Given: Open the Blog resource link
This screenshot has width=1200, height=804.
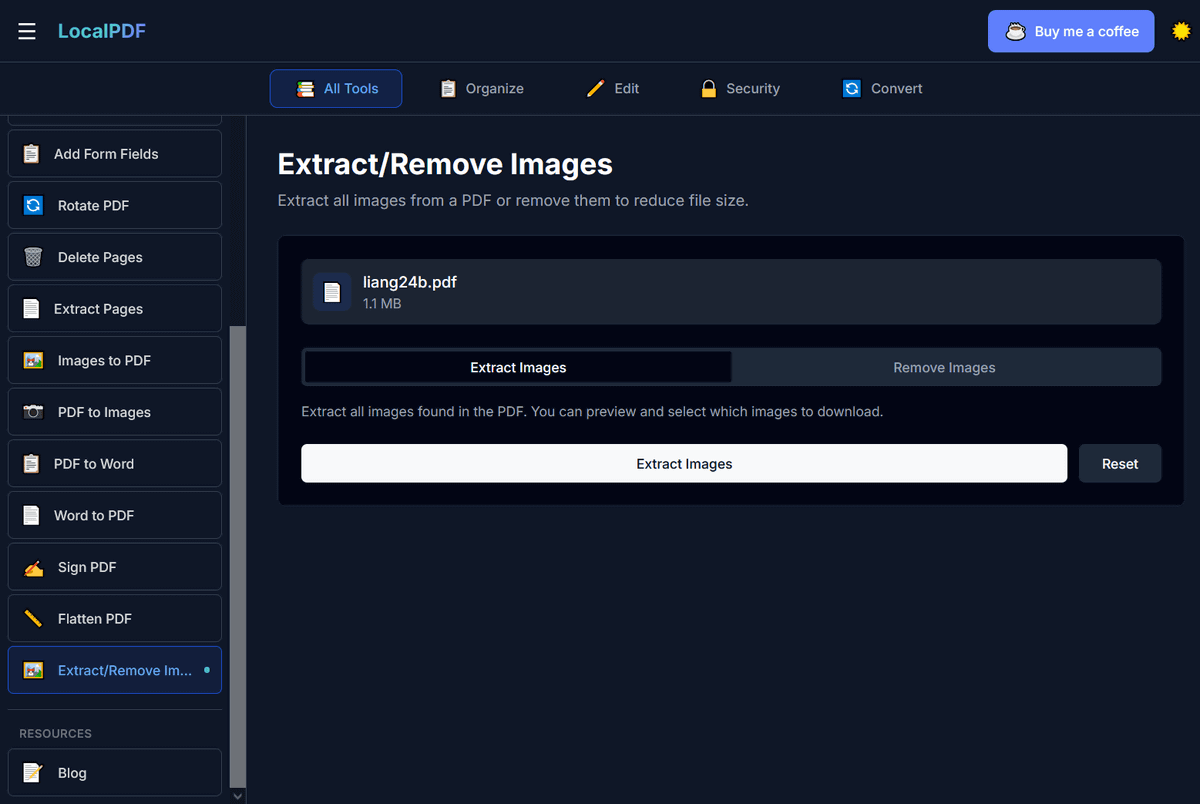Looking at the screenshot, I should pos(114,773).
